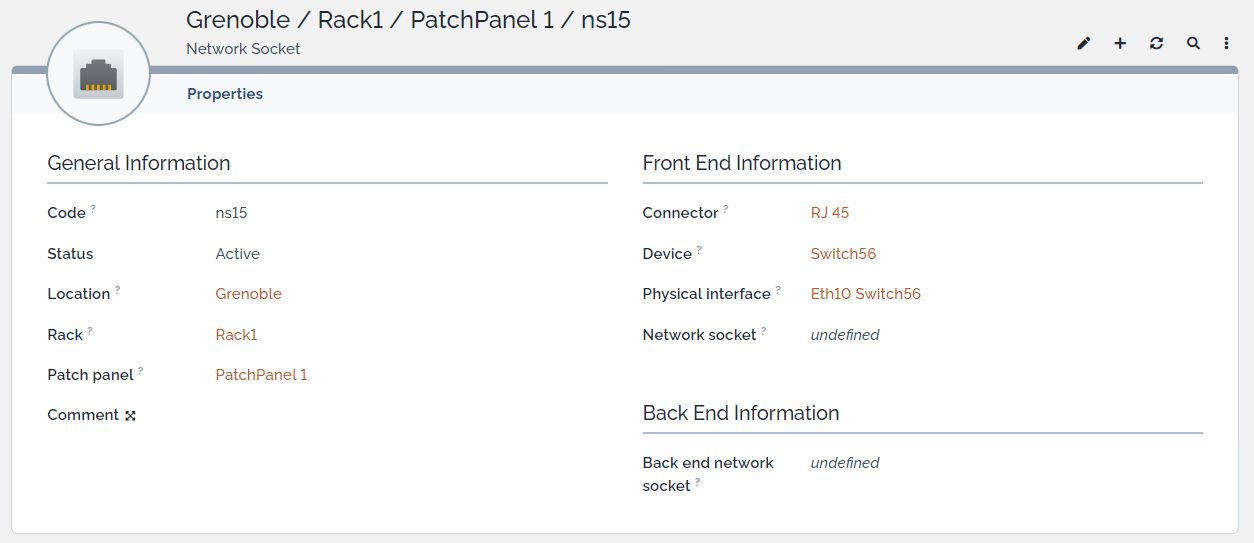Image resolution: width=1254 pixels, height=543 pixels.
Task: Open the Grenoble location link
Action: pyautogui.click(x=249, y=294)
